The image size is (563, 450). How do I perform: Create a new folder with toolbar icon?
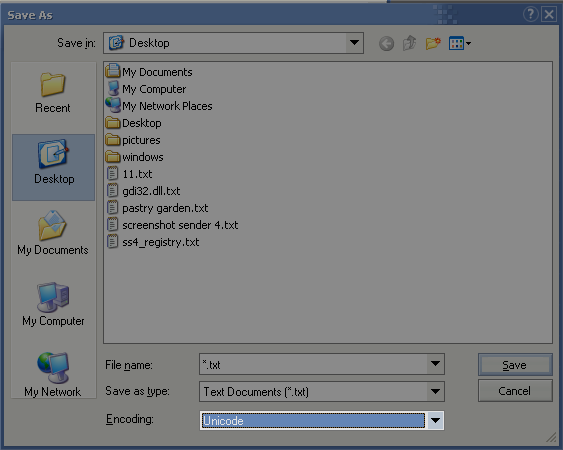433,43
